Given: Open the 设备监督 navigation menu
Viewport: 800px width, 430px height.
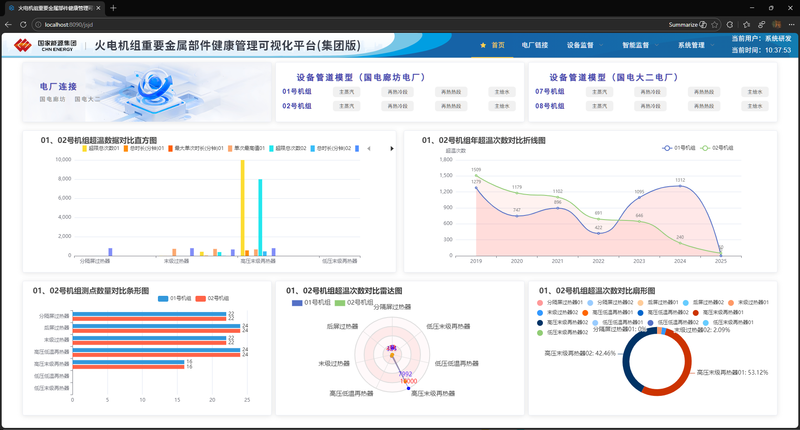Looking at the screenshot, I should (x=580, y=45).
